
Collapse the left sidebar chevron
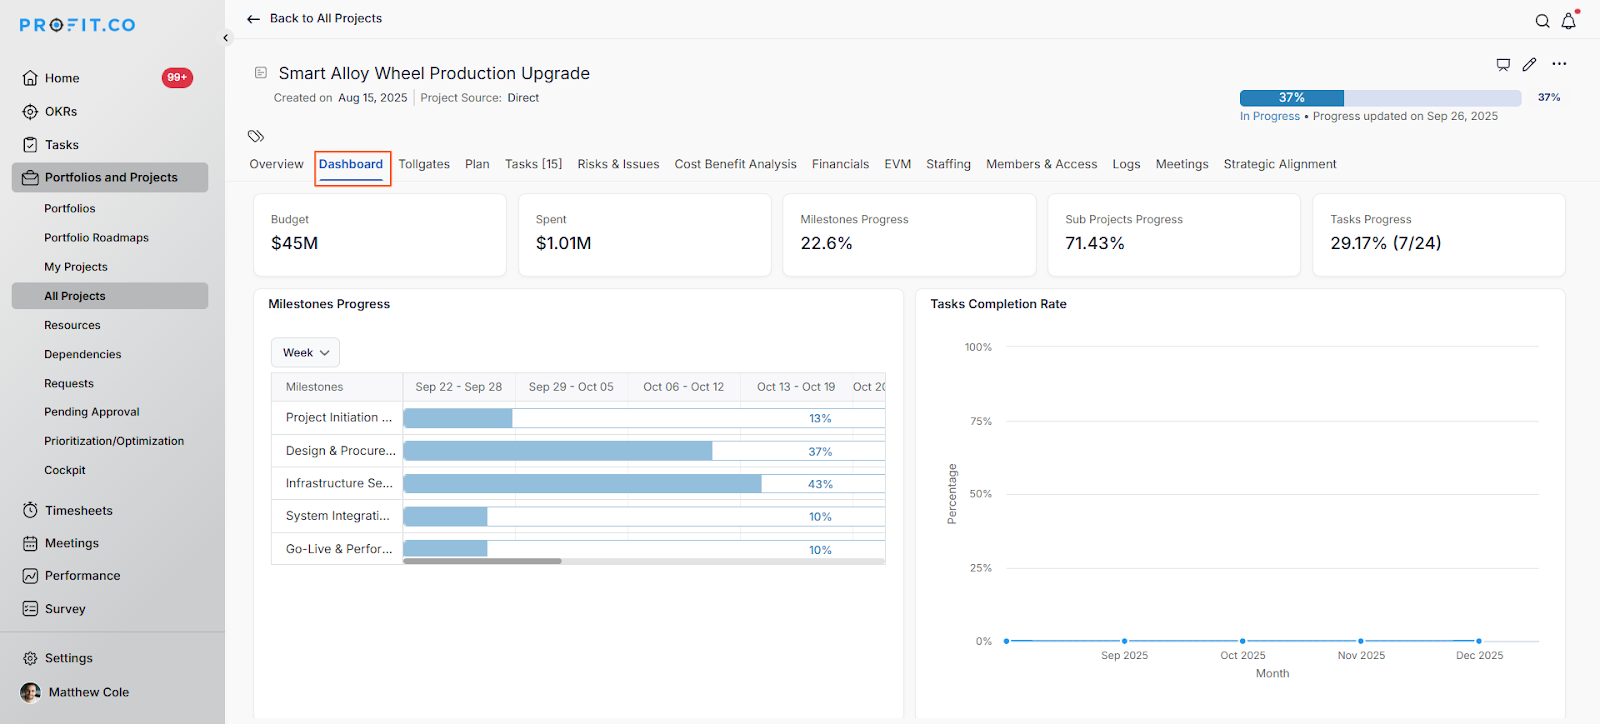(226, 38)
